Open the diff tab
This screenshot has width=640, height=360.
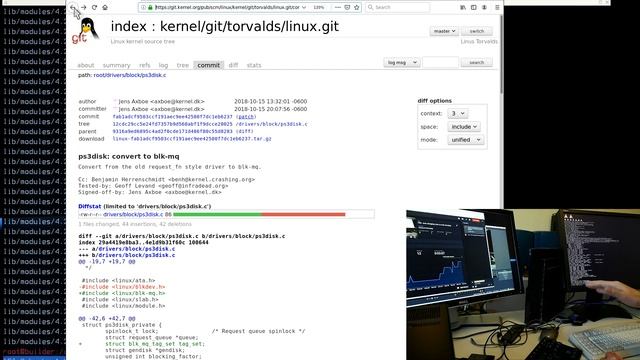(x=233, y=65)
